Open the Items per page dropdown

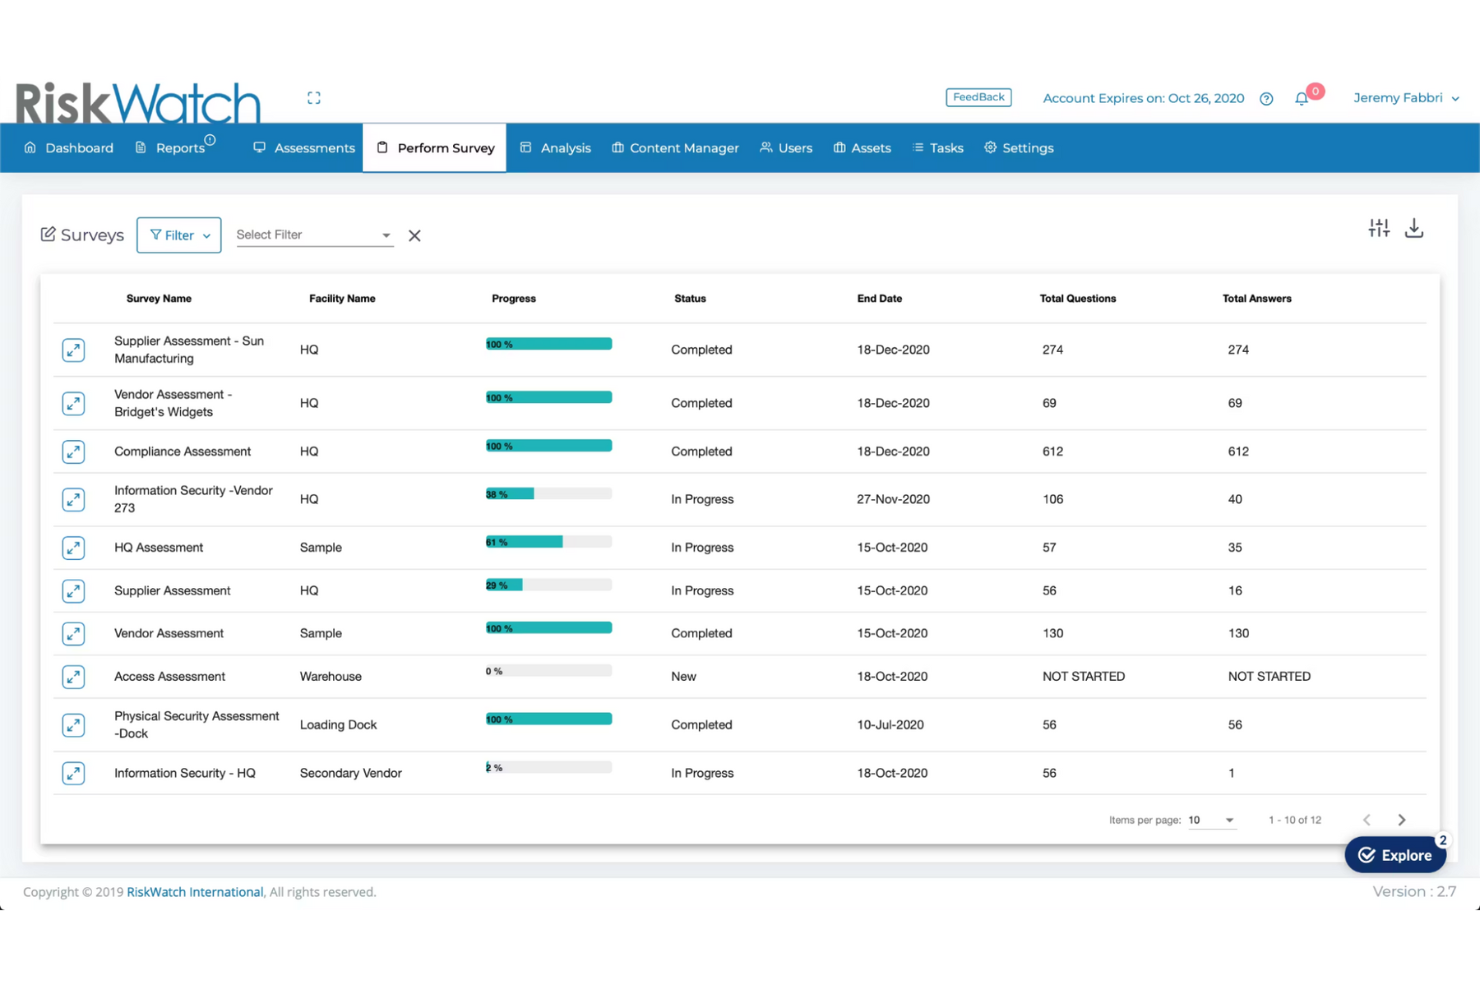(x=1211, y=820)
